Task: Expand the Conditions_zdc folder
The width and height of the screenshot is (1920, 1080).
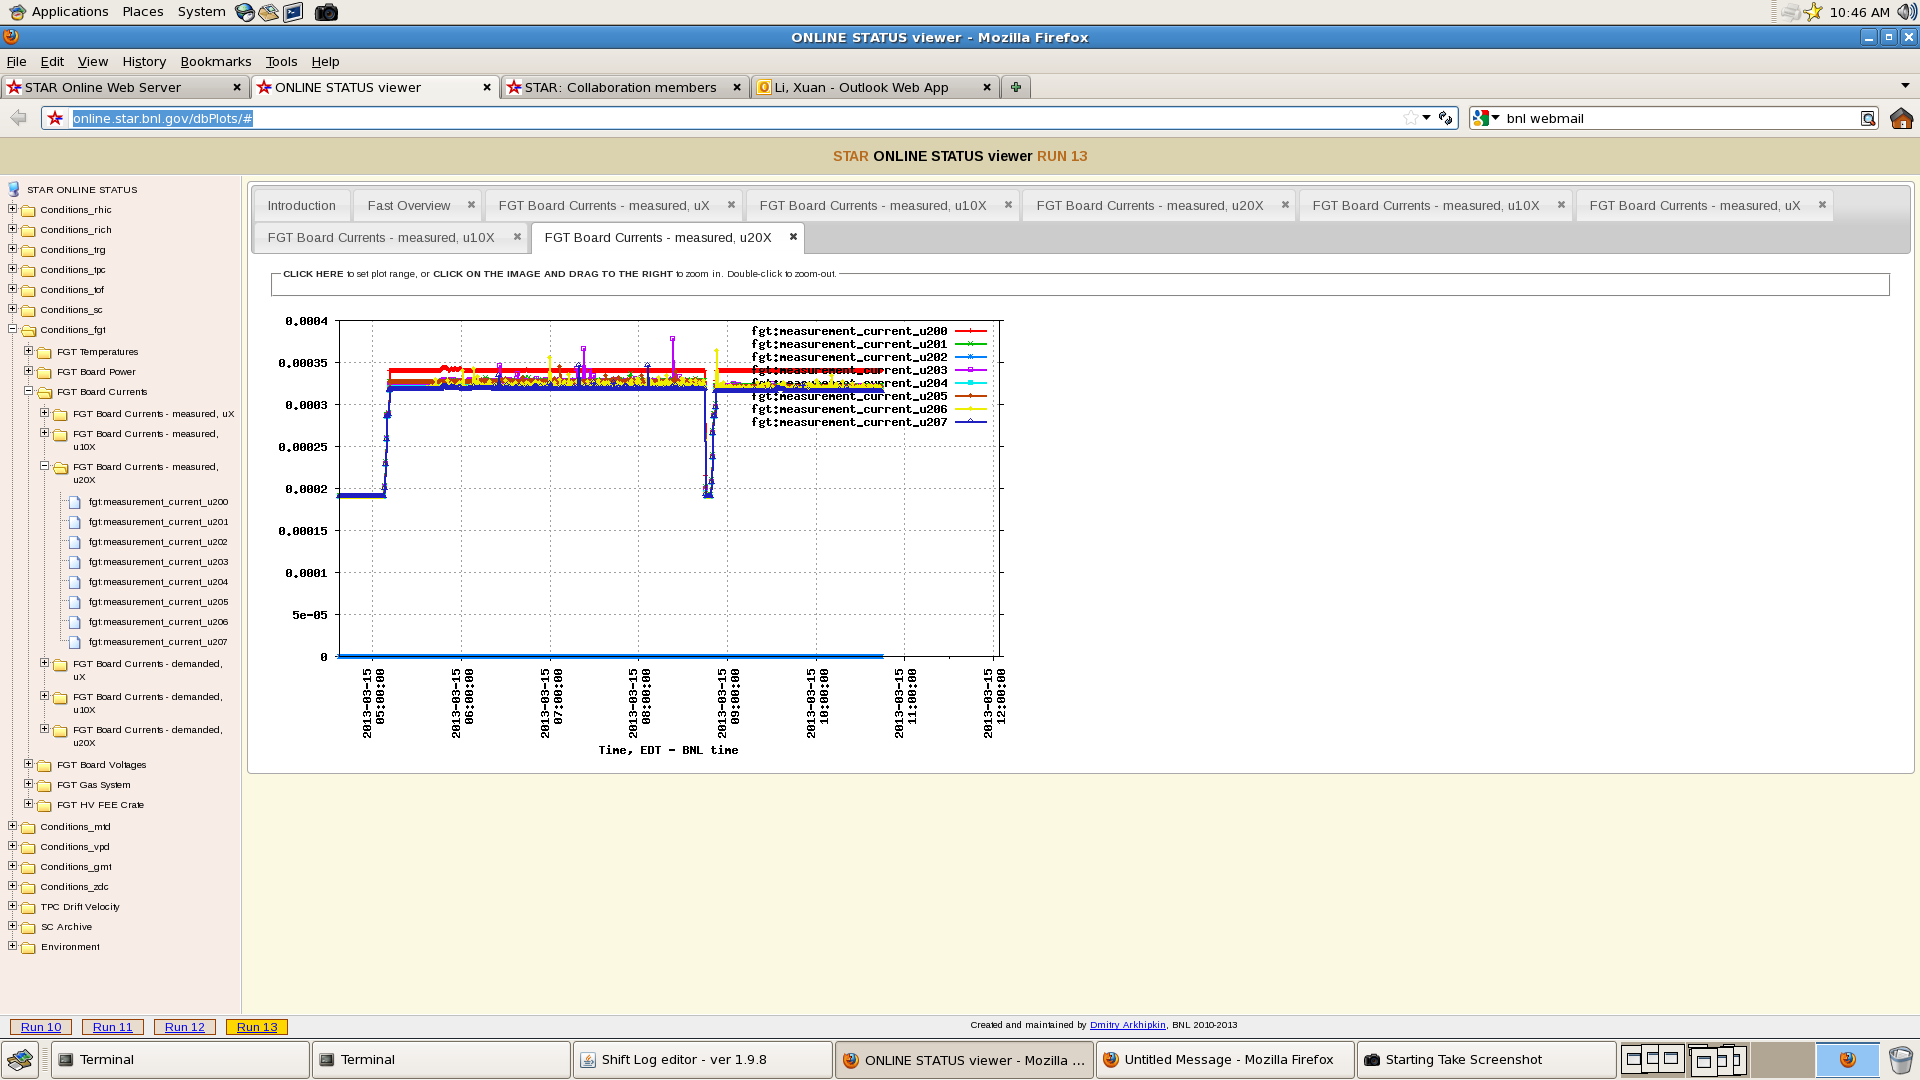Action: (12, 886)
